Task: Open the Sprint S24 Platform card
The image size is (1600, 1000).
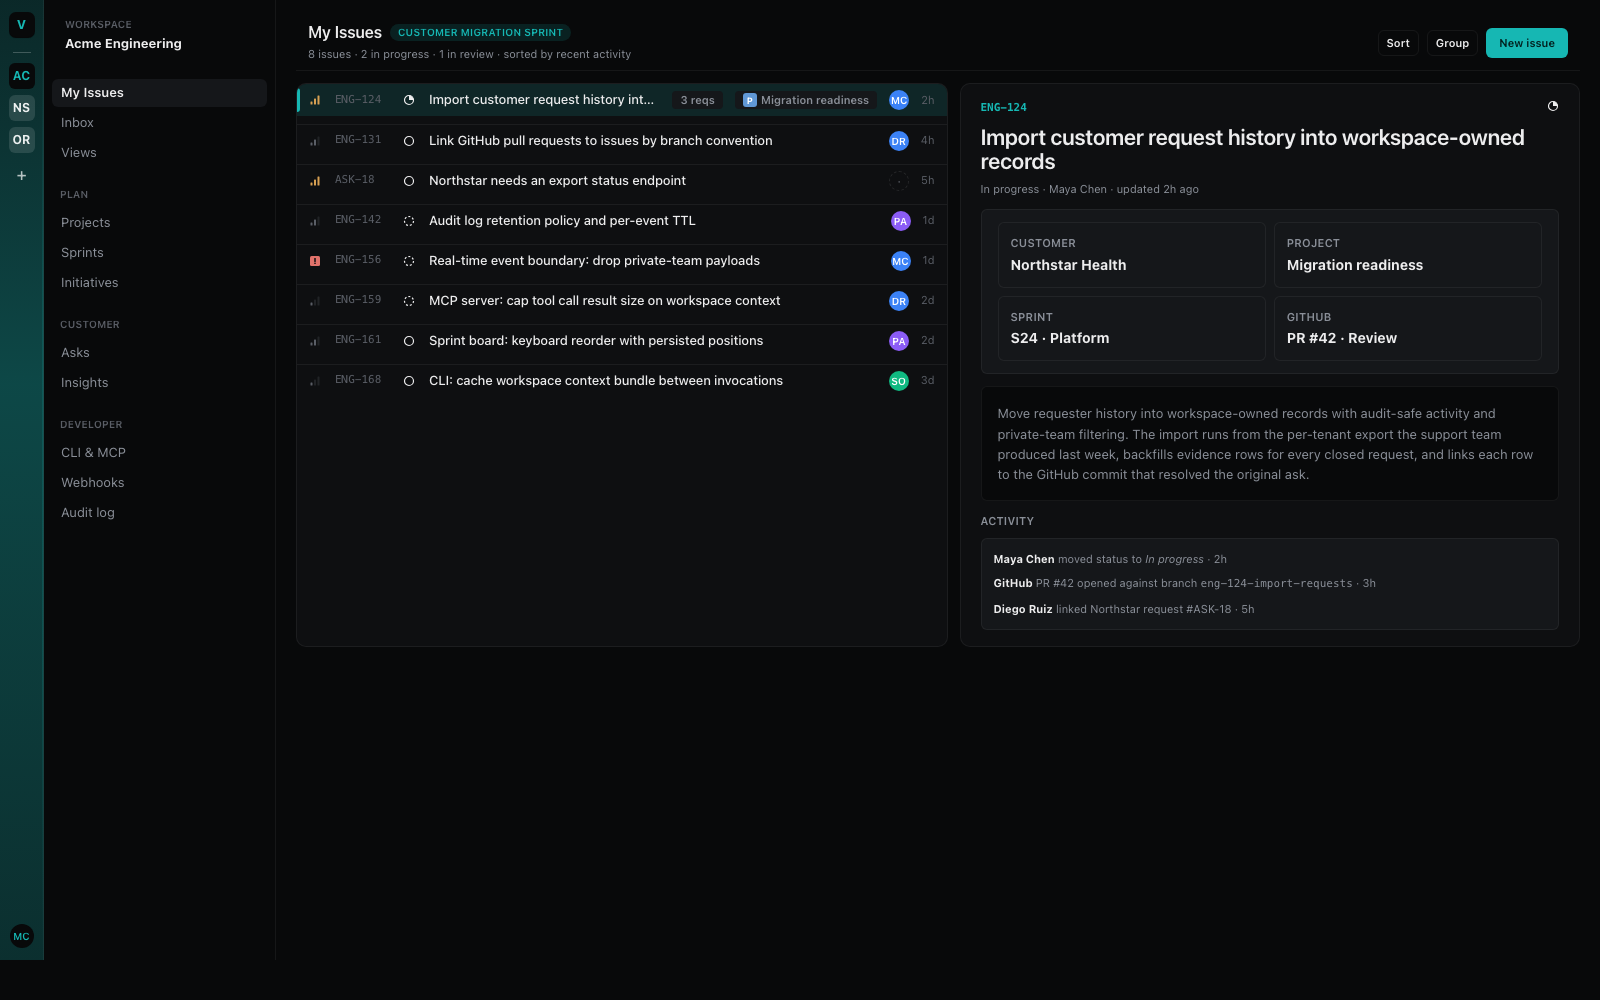Action: click(1131, 328)
